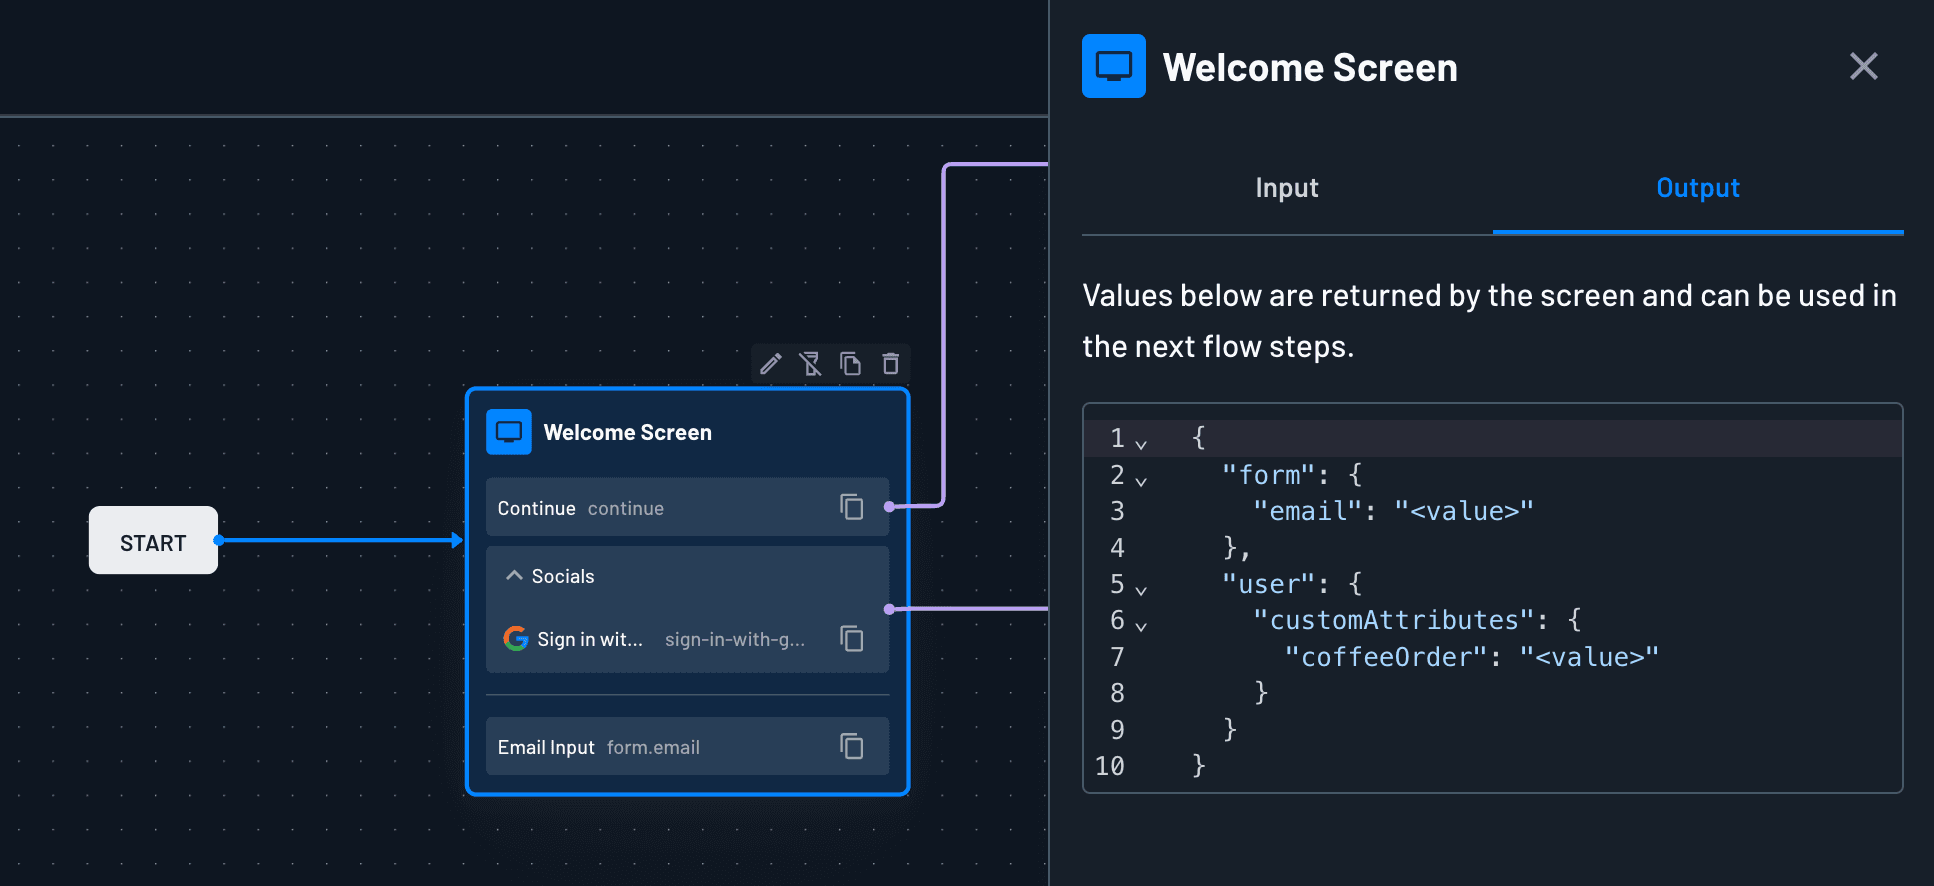The width and height of the screenshot is (1934, 886).
Task: Fold "customAttributes" on line 6
Action: tap(1141, 626)
